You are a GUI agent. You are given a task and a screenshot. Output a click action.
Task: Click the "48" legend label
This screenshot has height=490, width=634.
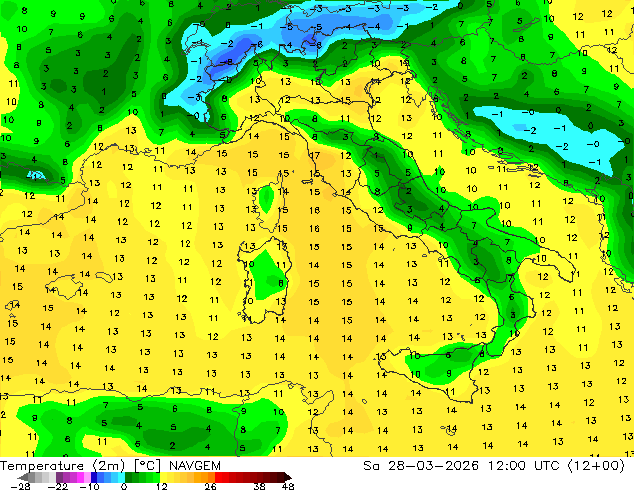coord(288,486)
